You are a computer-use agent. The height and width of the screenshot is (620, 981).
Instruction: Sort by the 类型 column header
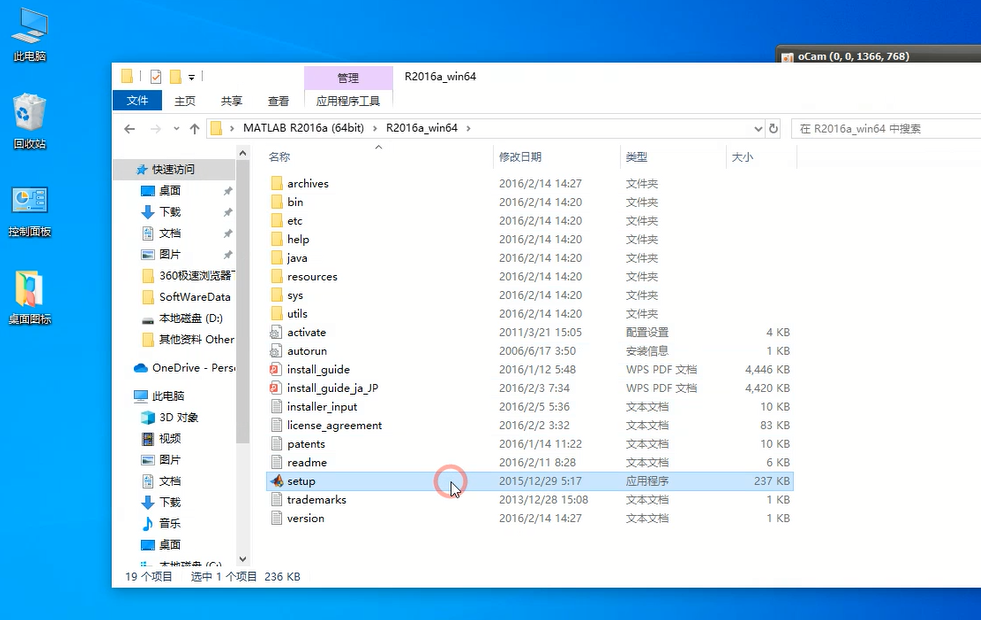pos(636,157)
